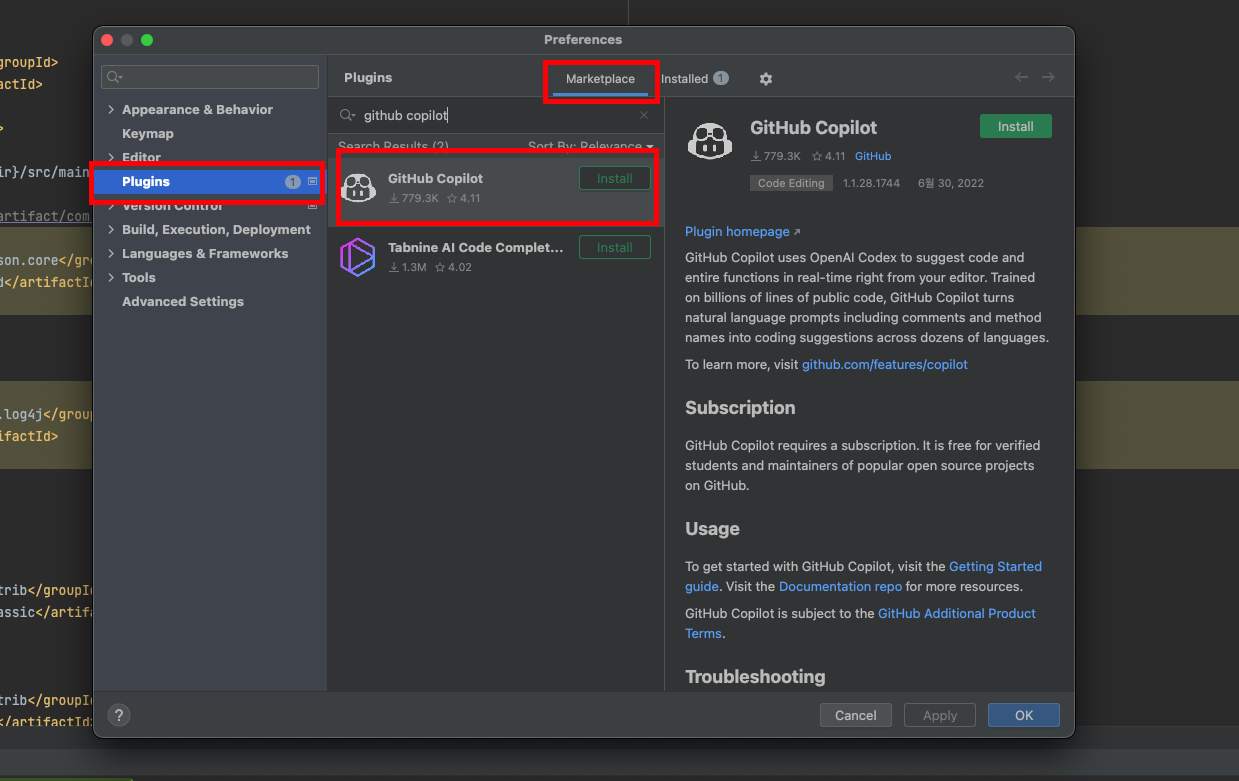Go back with the left arrow
Screen dimensions: 1239x781
1021,78
